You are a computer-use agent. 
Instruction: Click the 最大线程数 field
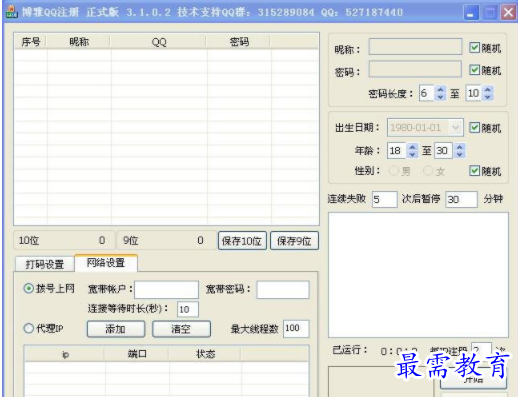[296, 329]
